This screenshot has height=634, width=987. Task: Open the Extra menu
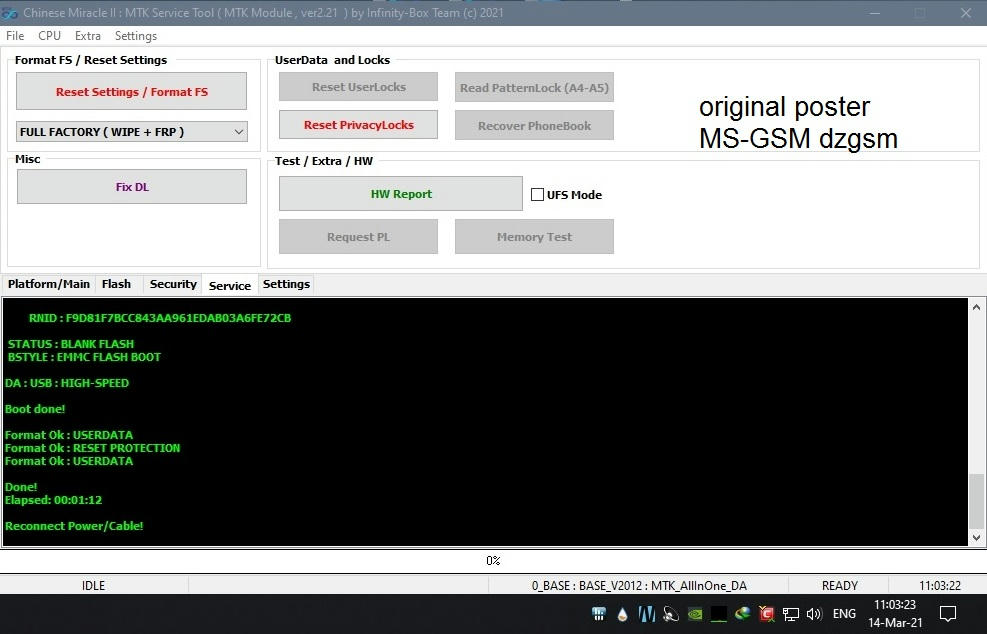[87, 35]
